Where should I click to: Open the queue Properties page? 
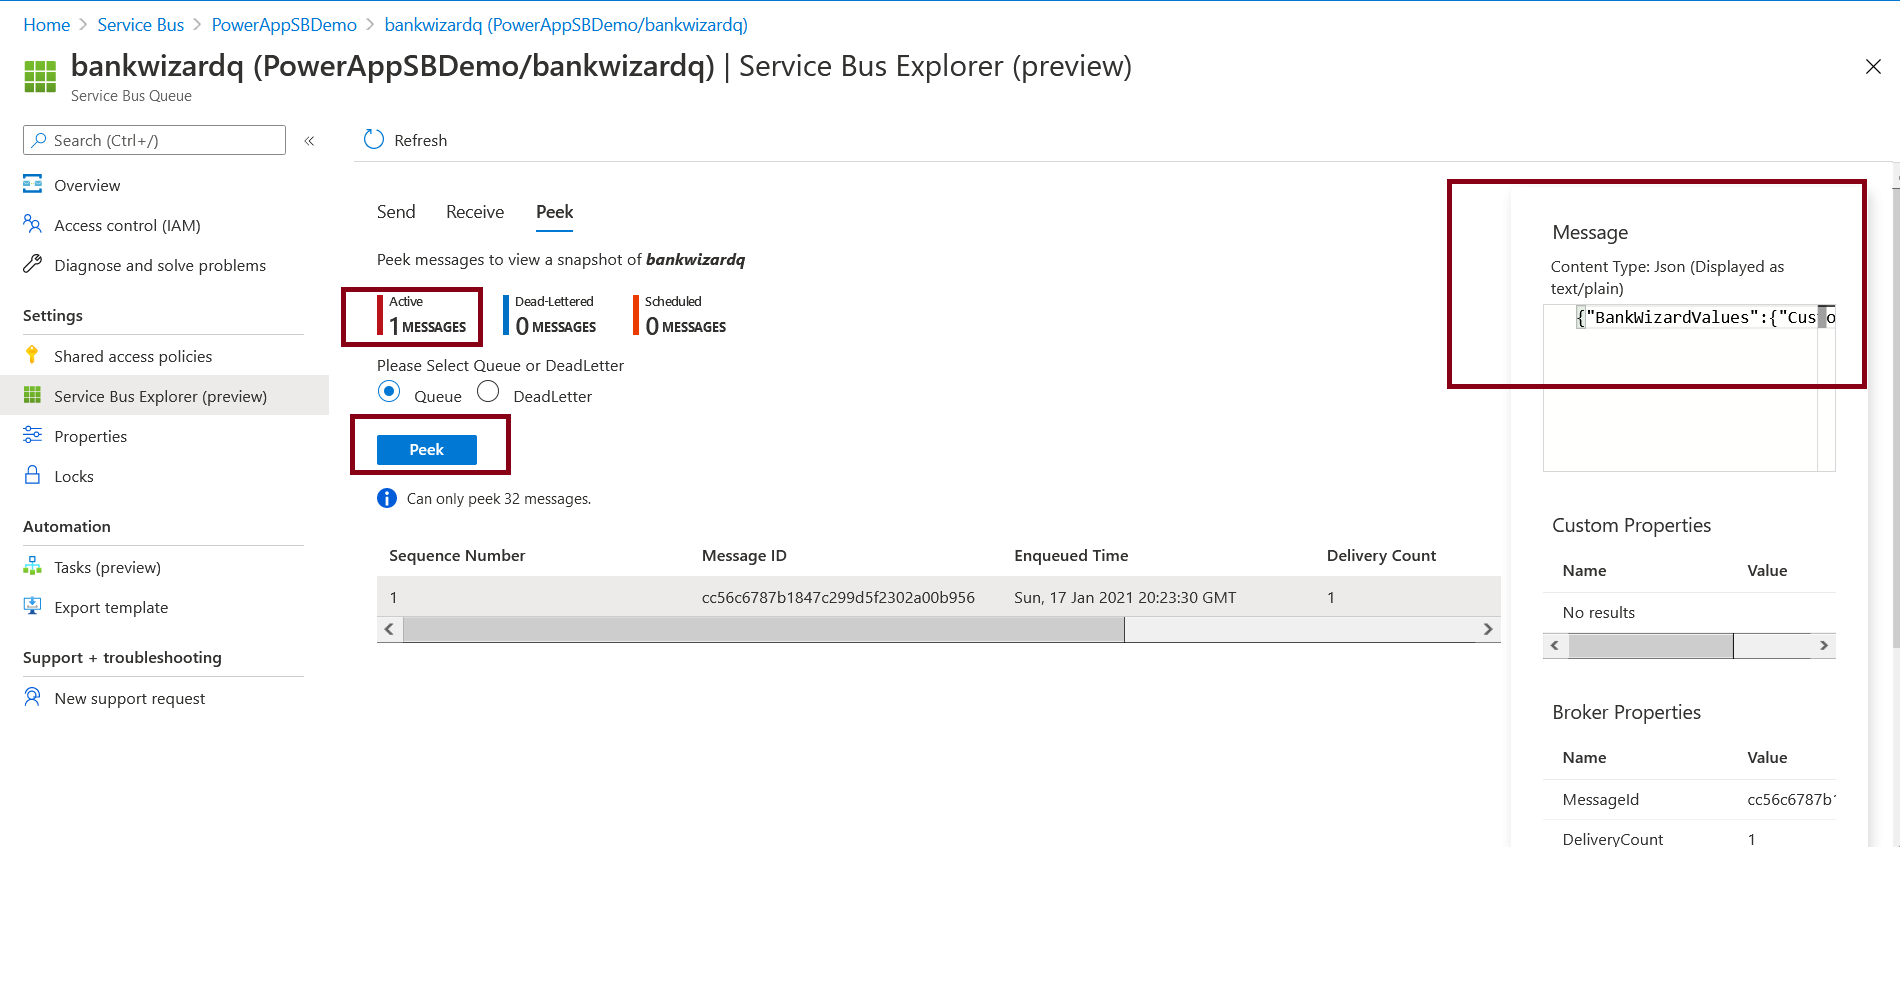pos(89,436)
